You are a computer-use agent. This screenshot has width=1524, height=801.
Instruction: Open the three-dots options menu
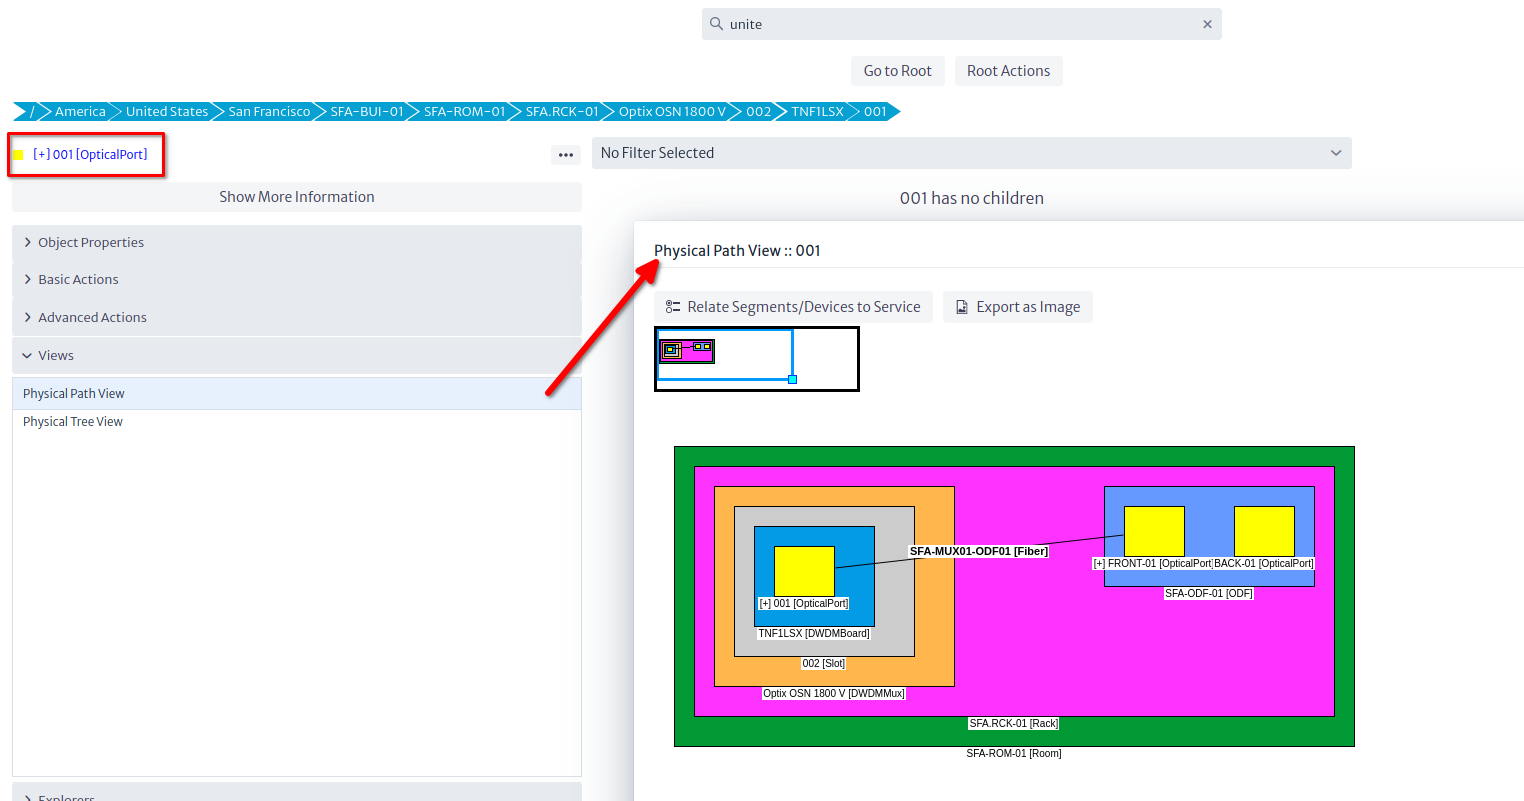(x=566, y=155)
